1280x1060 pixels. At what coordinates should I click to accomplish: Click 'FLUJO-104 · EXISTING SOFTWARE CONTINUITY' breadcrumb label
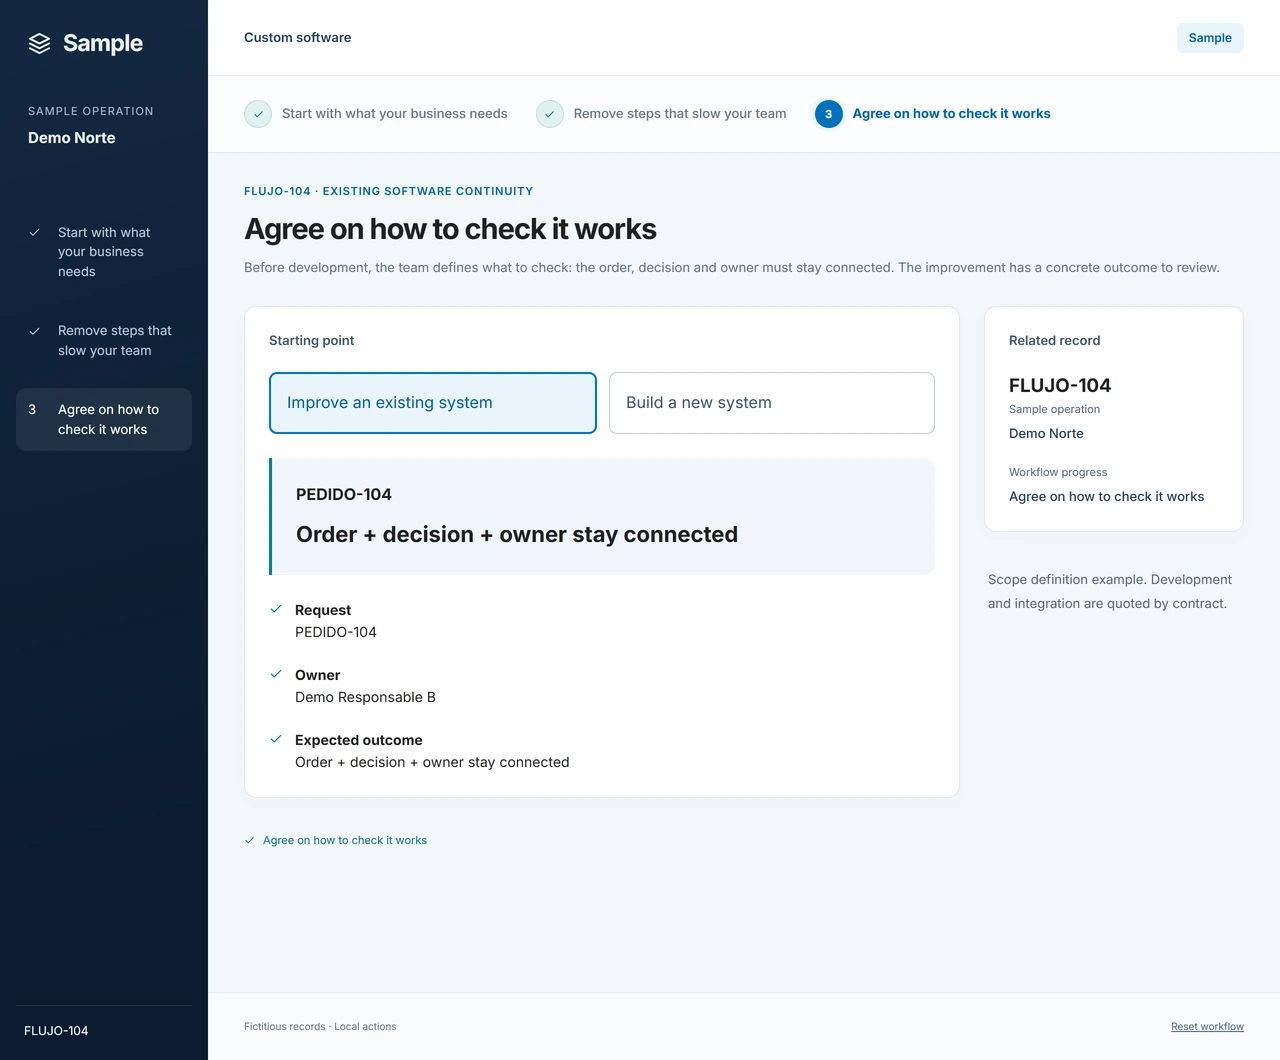[x=389, y=191]
